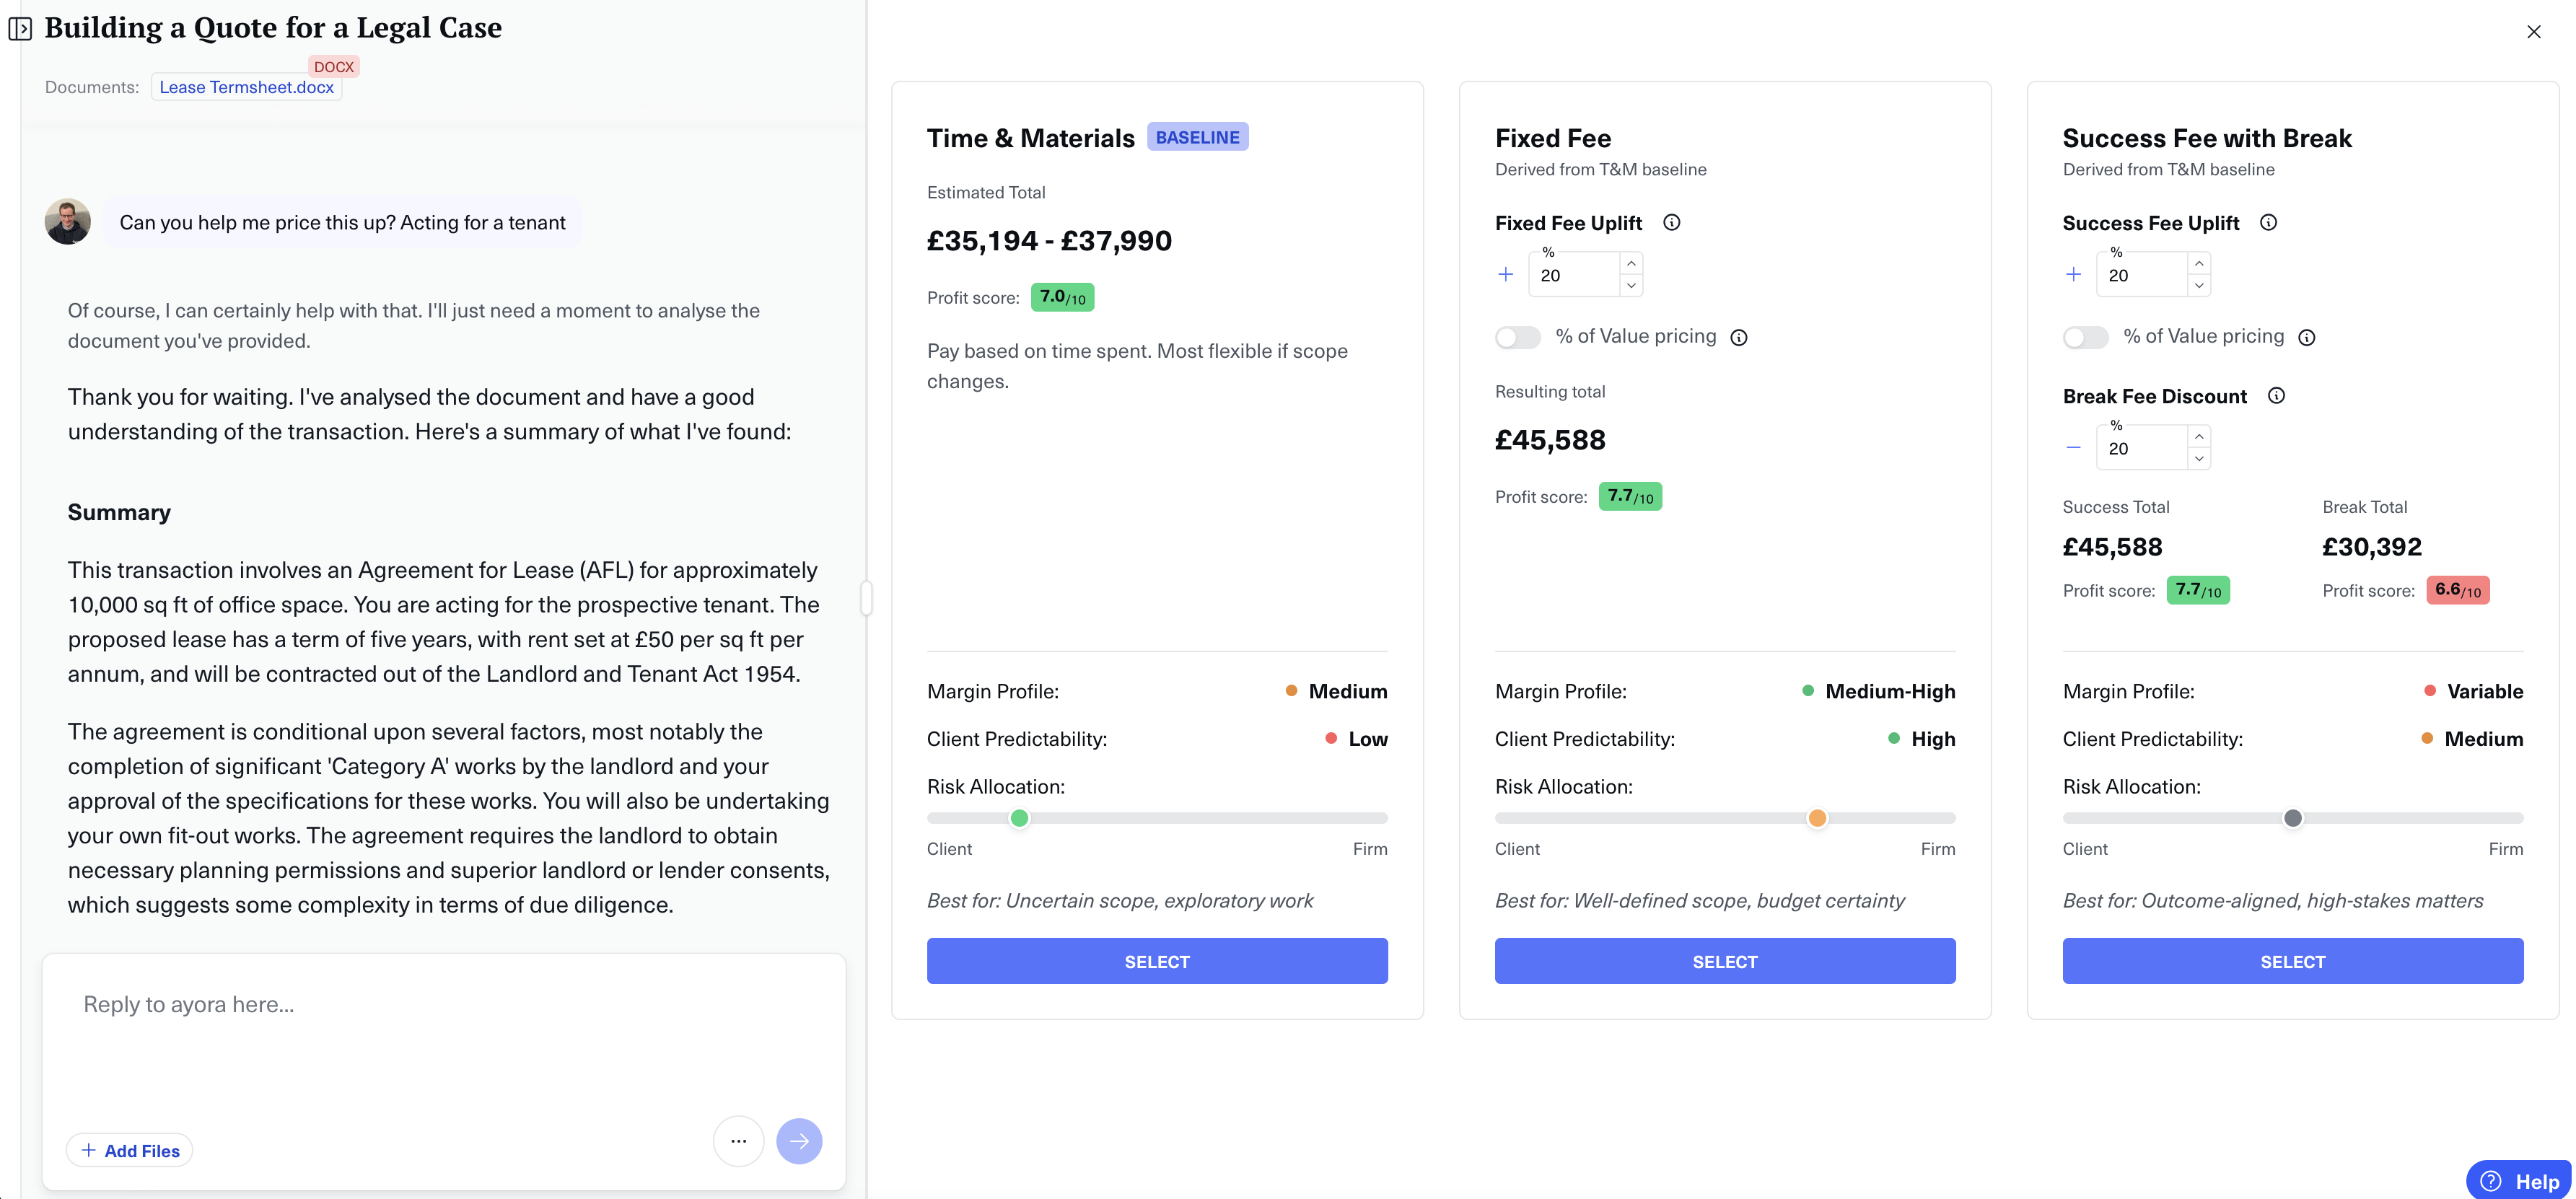Click the Help icon button
The image size is (2576, 1199).
2518,1180
